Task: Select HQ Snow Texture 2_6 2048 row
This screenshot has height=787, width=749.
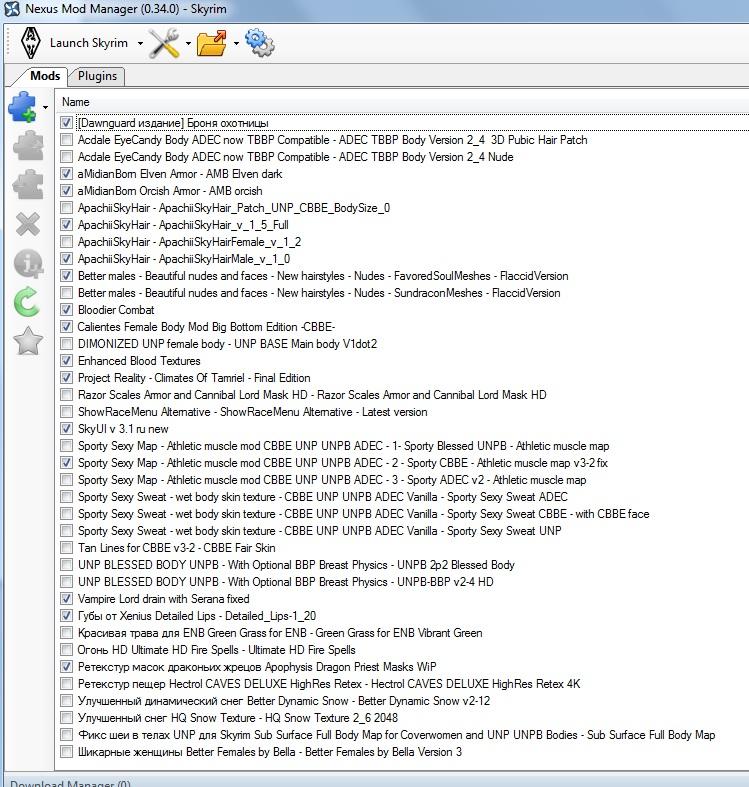Action: point(238,718)
